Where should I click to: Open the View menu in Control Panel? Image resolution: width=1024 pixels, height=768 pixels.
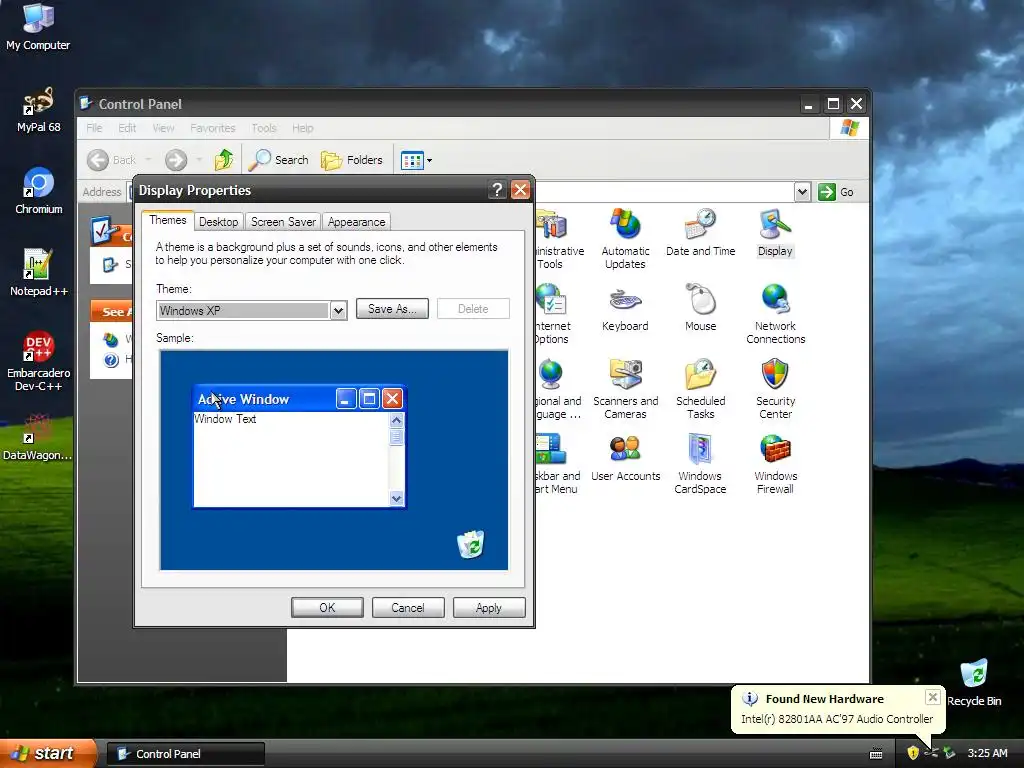pos(163,128)
